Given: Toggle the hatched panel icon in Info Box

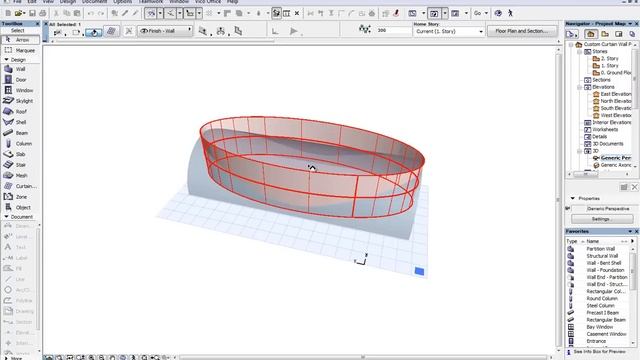Looking at the screenshot, I should [111, 31].
